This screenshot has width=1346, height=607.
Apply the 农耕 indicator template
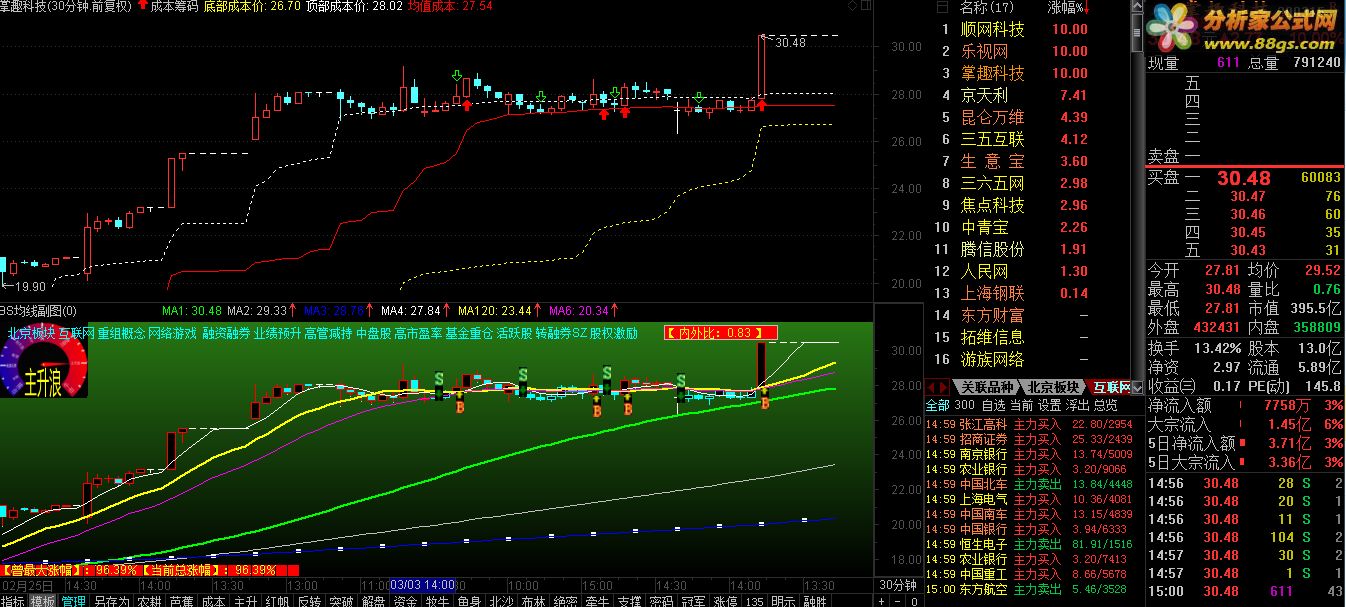pyautogui.click(x=149, y=601)
